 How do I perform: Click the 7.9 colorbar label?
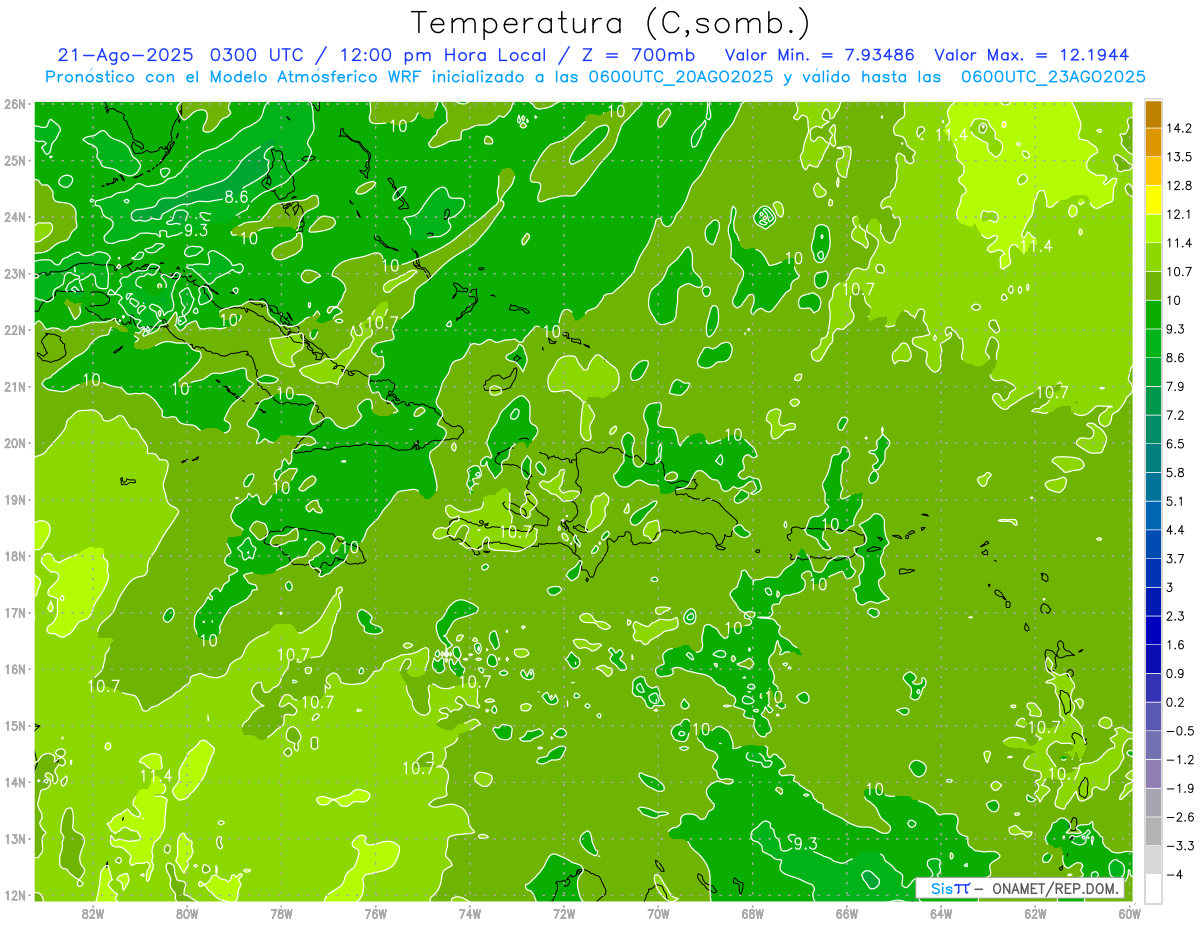point(1175,386)
